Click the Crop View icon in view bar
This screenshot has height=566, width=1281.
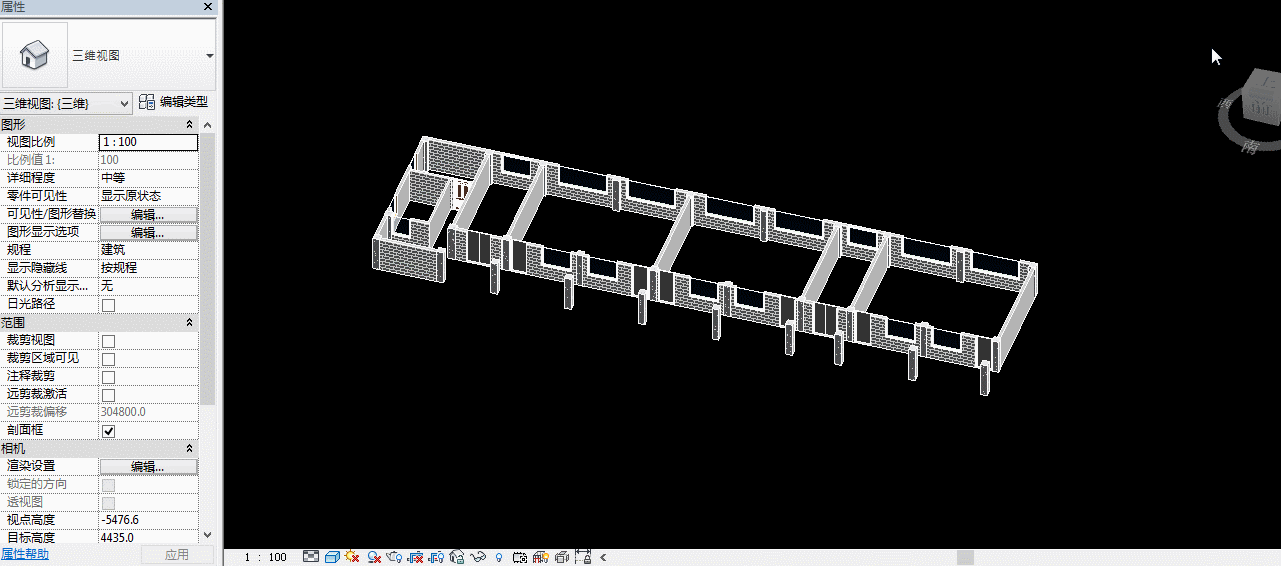(x=415, y=557)
